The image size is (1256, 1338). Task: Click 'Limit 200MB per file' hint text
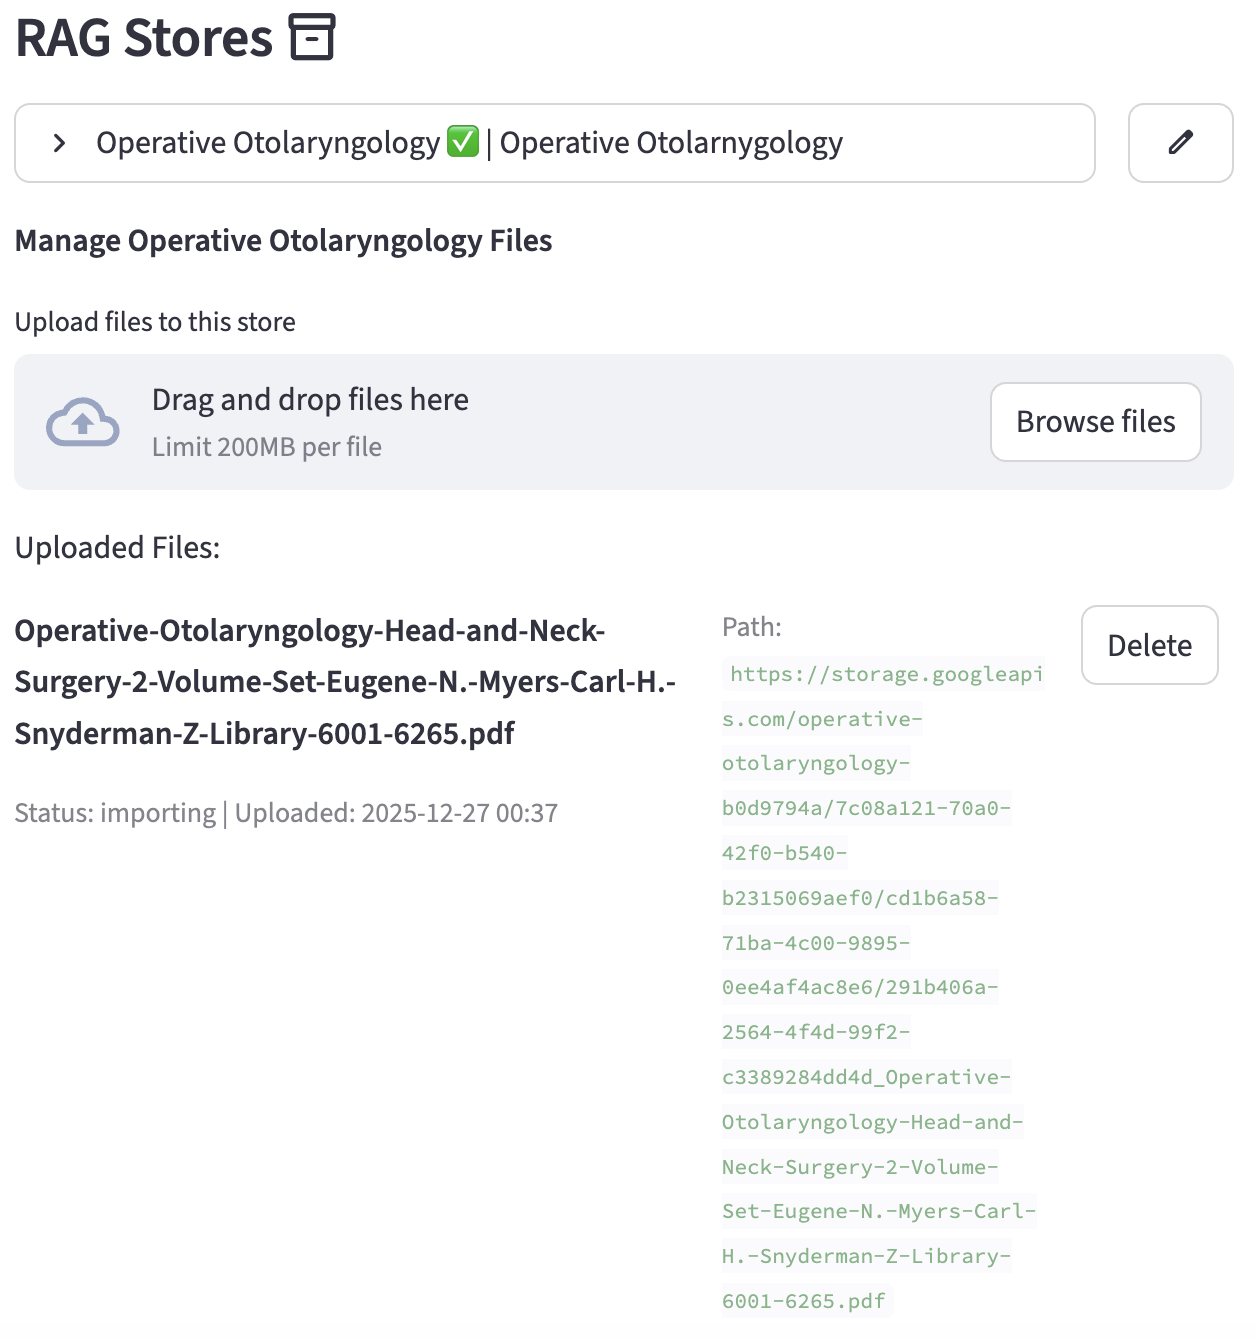[267, 447]
